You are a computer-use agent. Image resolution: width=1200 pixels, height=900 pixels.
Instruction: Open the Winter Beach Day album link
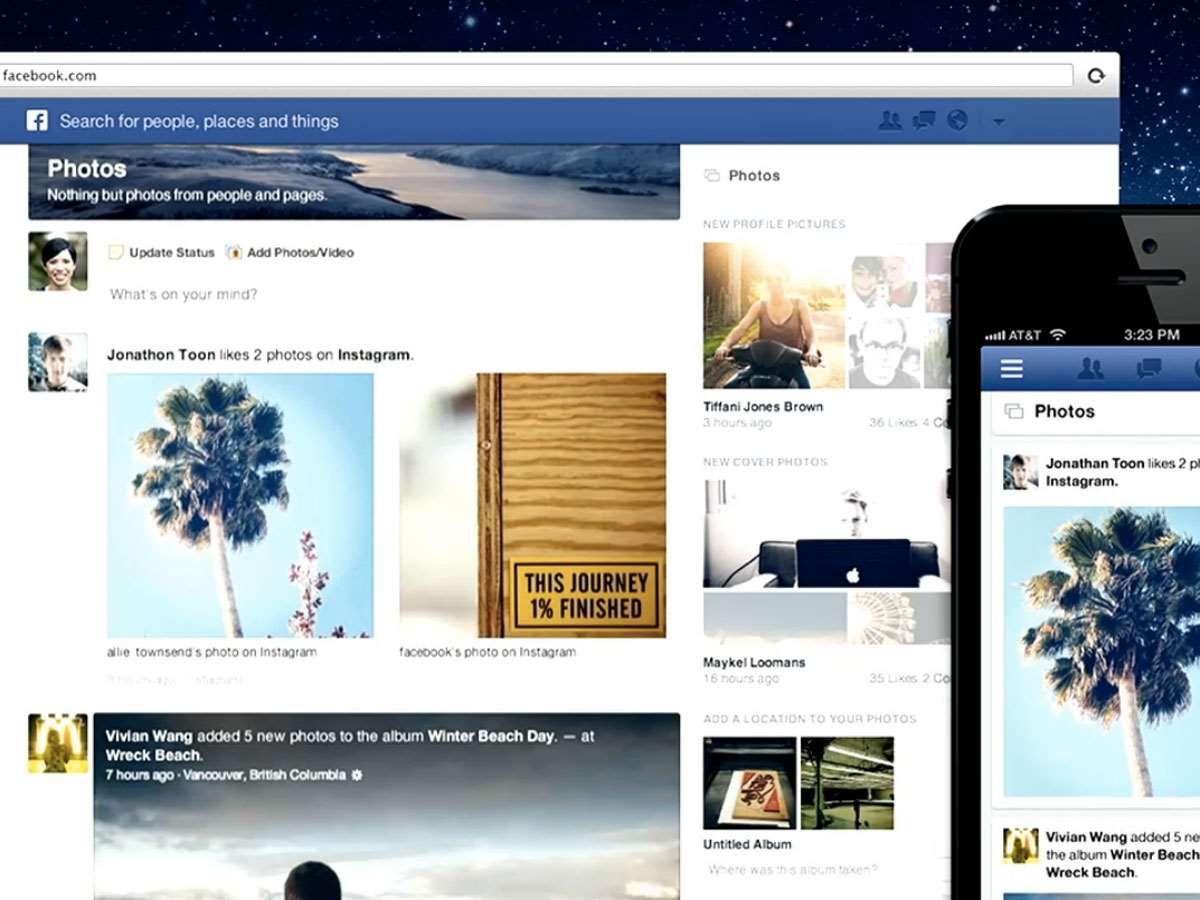pos(491,736)
